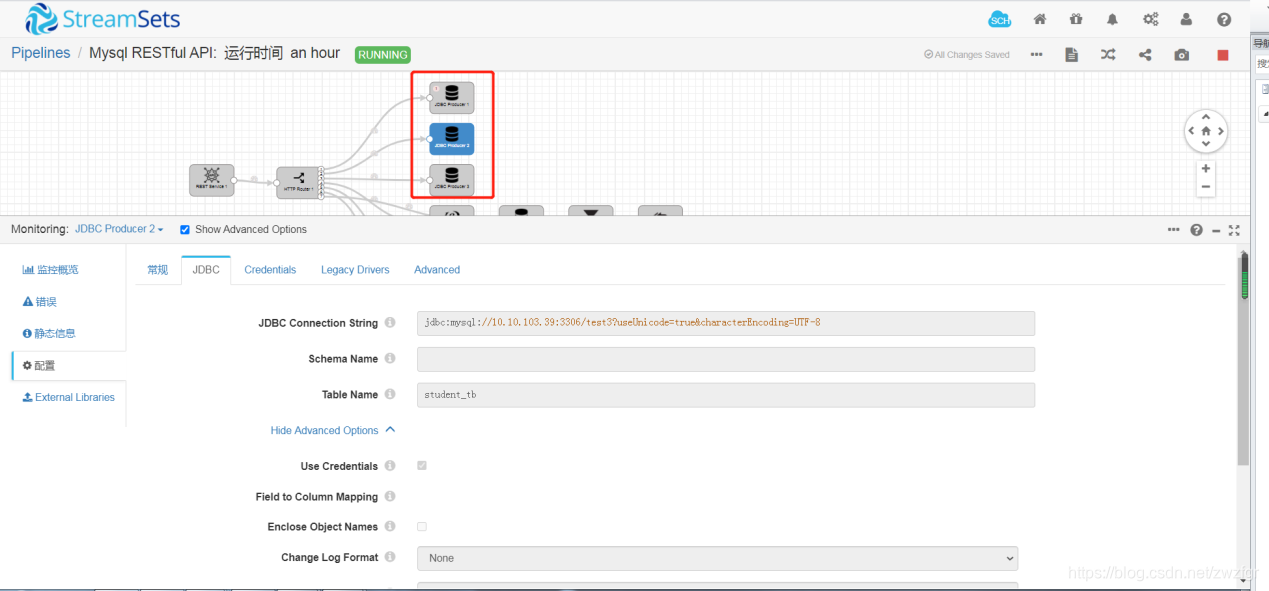
Task: Open the user profile icon
Action: pos(1186,19)
